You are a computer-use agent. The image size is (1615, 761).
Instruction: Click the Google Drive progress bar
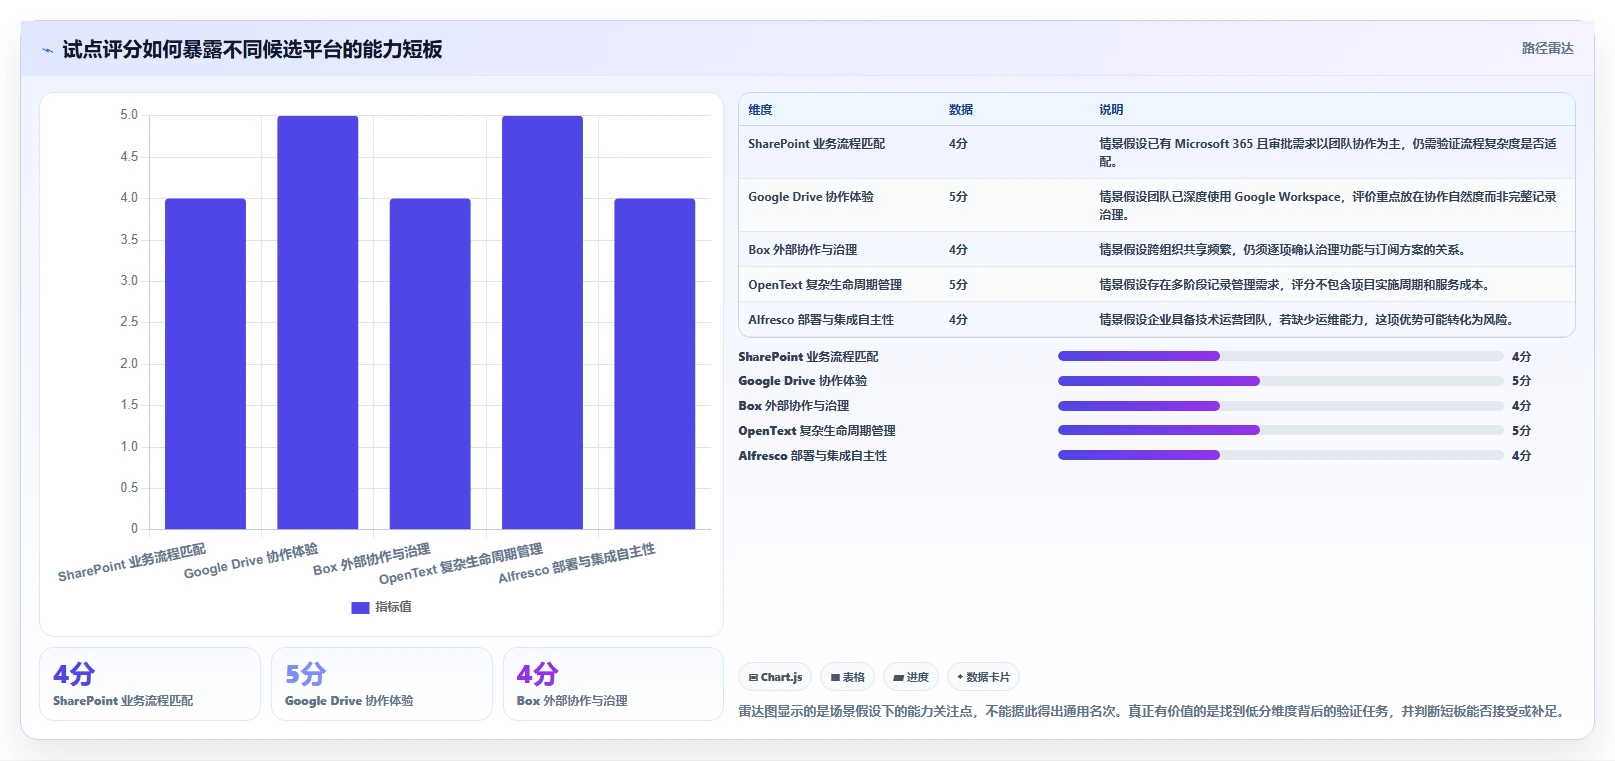coord(1280,381)
